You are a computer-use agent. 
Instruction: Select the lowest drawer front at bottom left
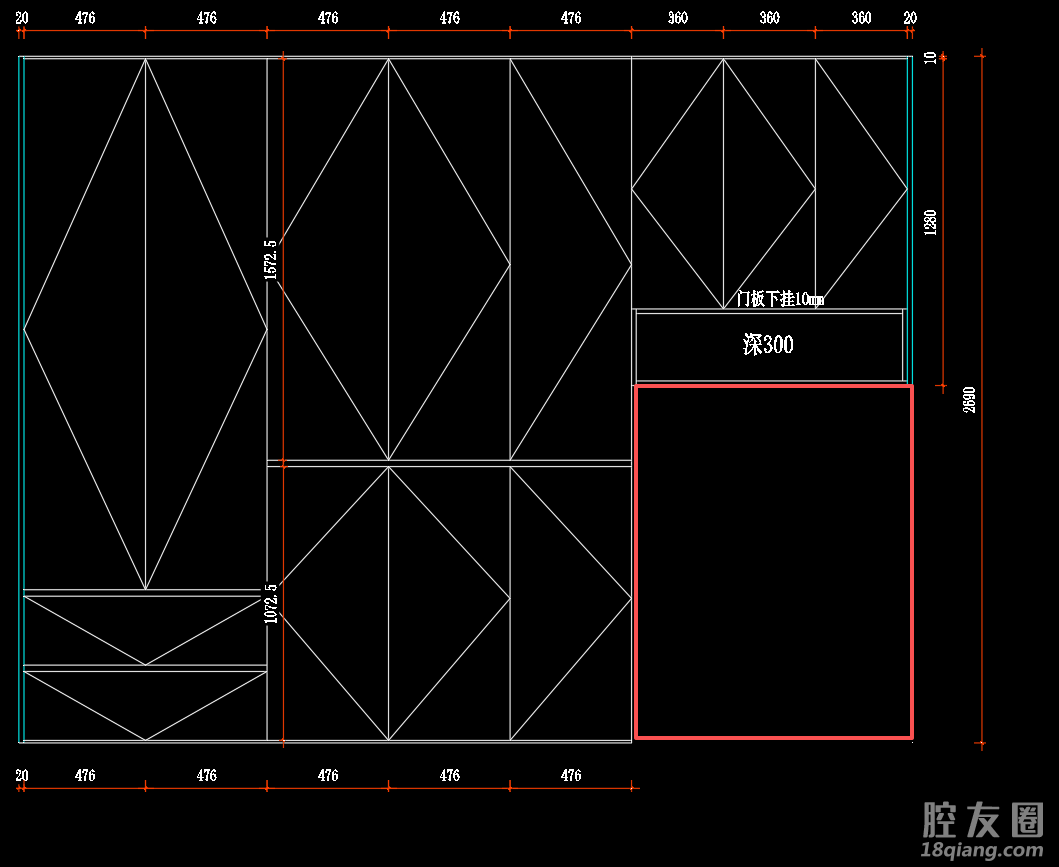145,705
